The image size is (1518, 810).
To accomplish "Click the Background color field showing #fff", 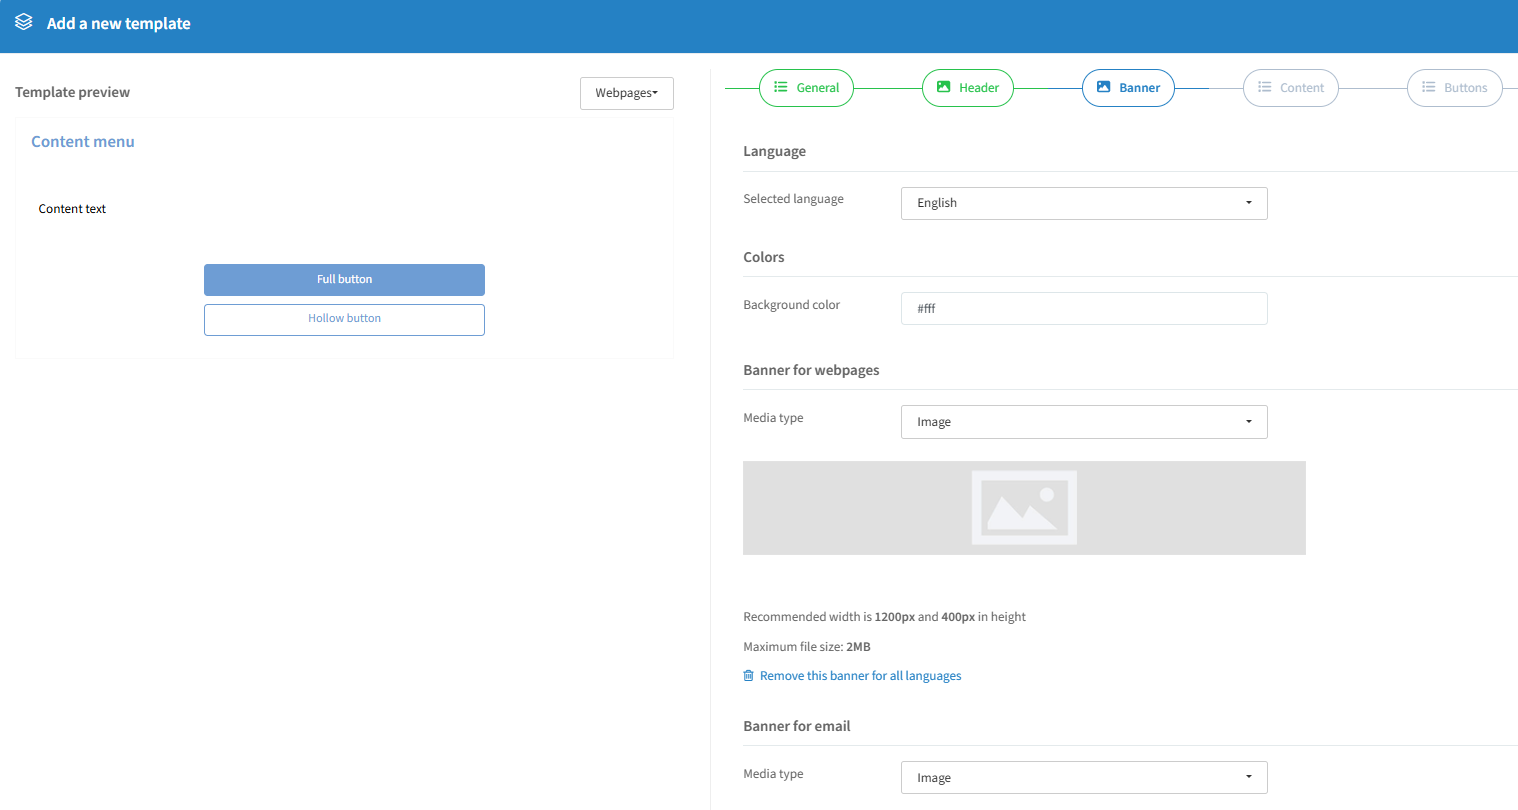I will [1084, 309].
